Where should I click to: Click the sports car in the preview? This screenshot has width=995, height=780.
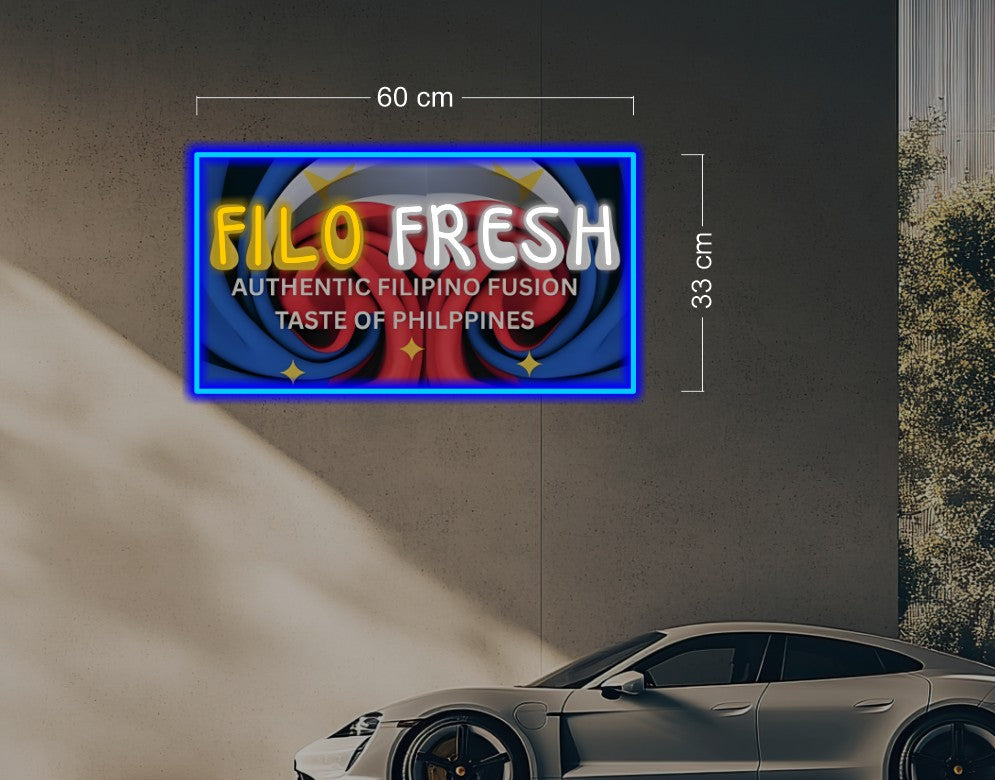(x=644, y=702)
